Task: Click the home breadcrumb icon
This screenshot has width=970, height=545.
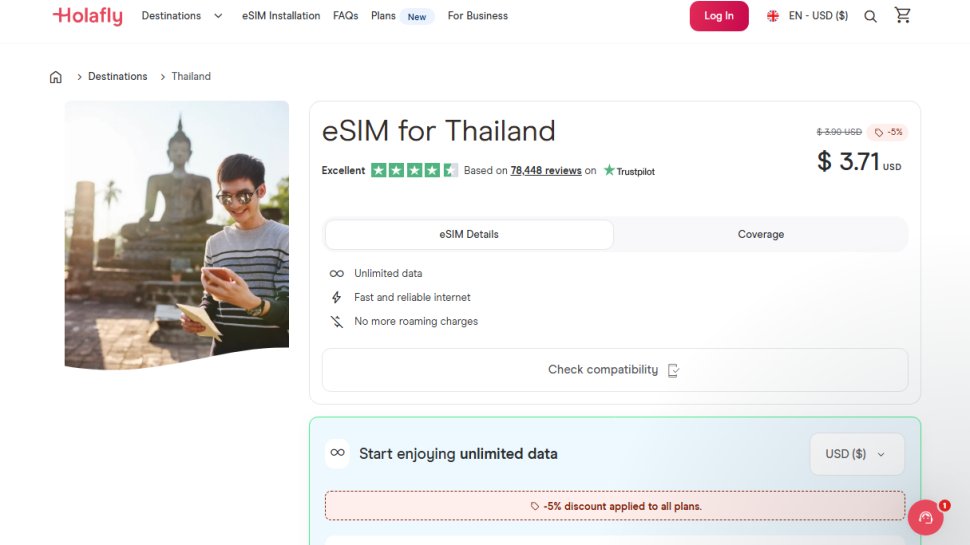Action: pyautogui.click(x=56, y=77)
